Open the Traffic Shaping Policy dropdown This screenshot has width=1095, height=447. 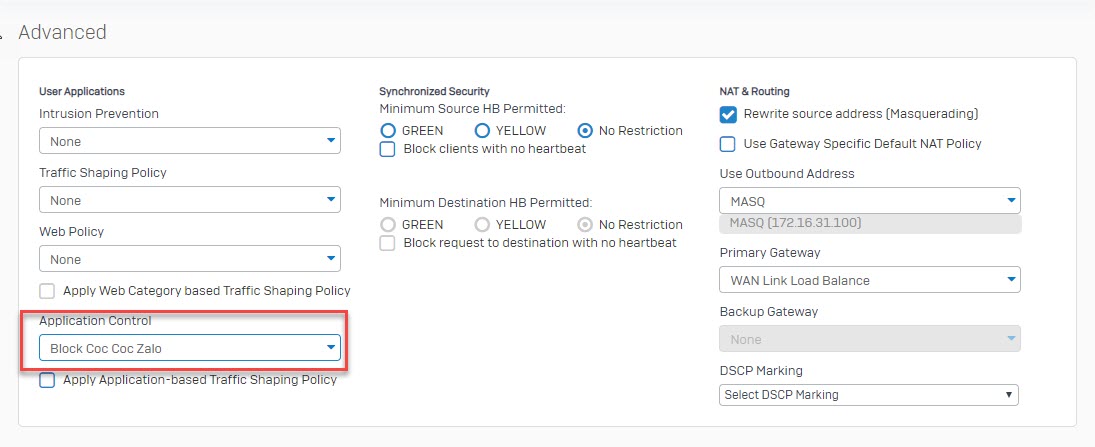pos(190,200)
